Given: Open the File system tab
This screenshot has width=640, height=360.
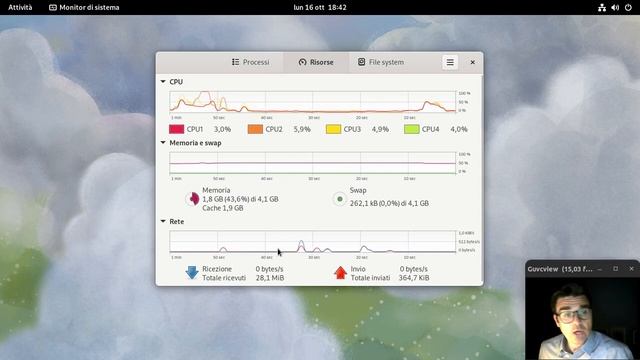Looking at the screenshot, I should coord(381,62).
